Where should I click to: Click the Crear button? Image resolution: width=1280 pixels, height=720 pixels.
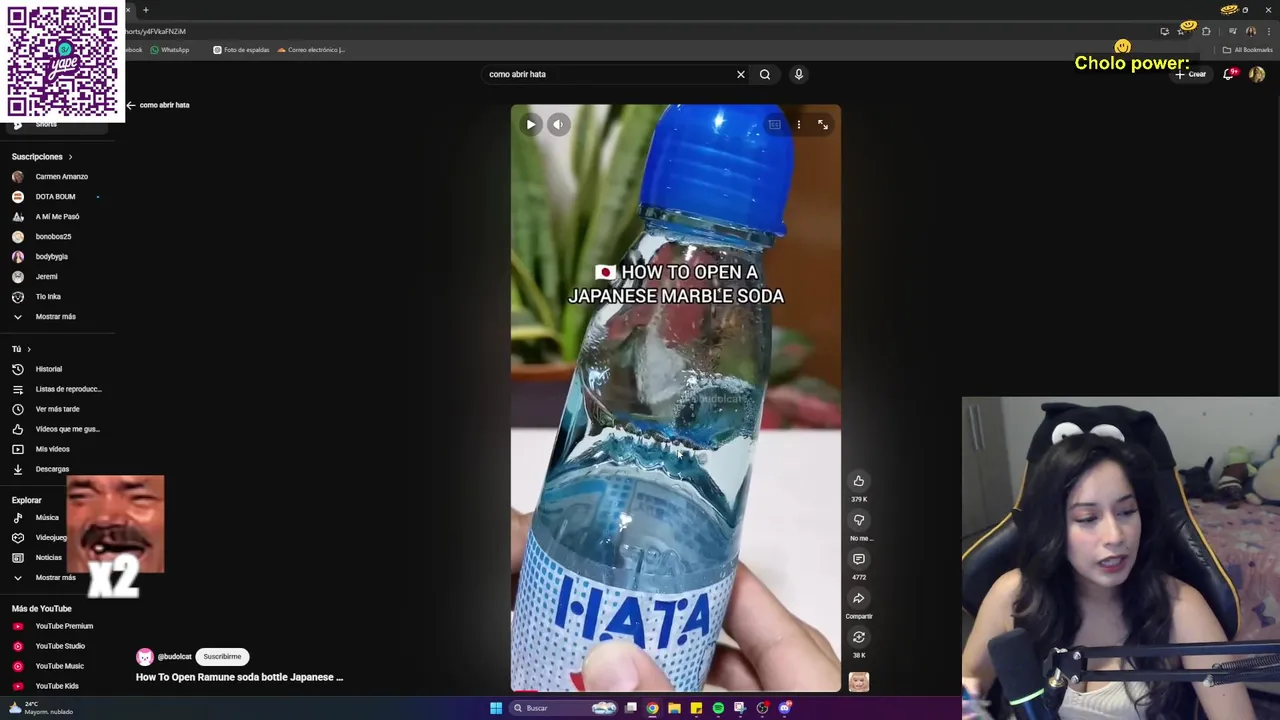coord(1191,74)
